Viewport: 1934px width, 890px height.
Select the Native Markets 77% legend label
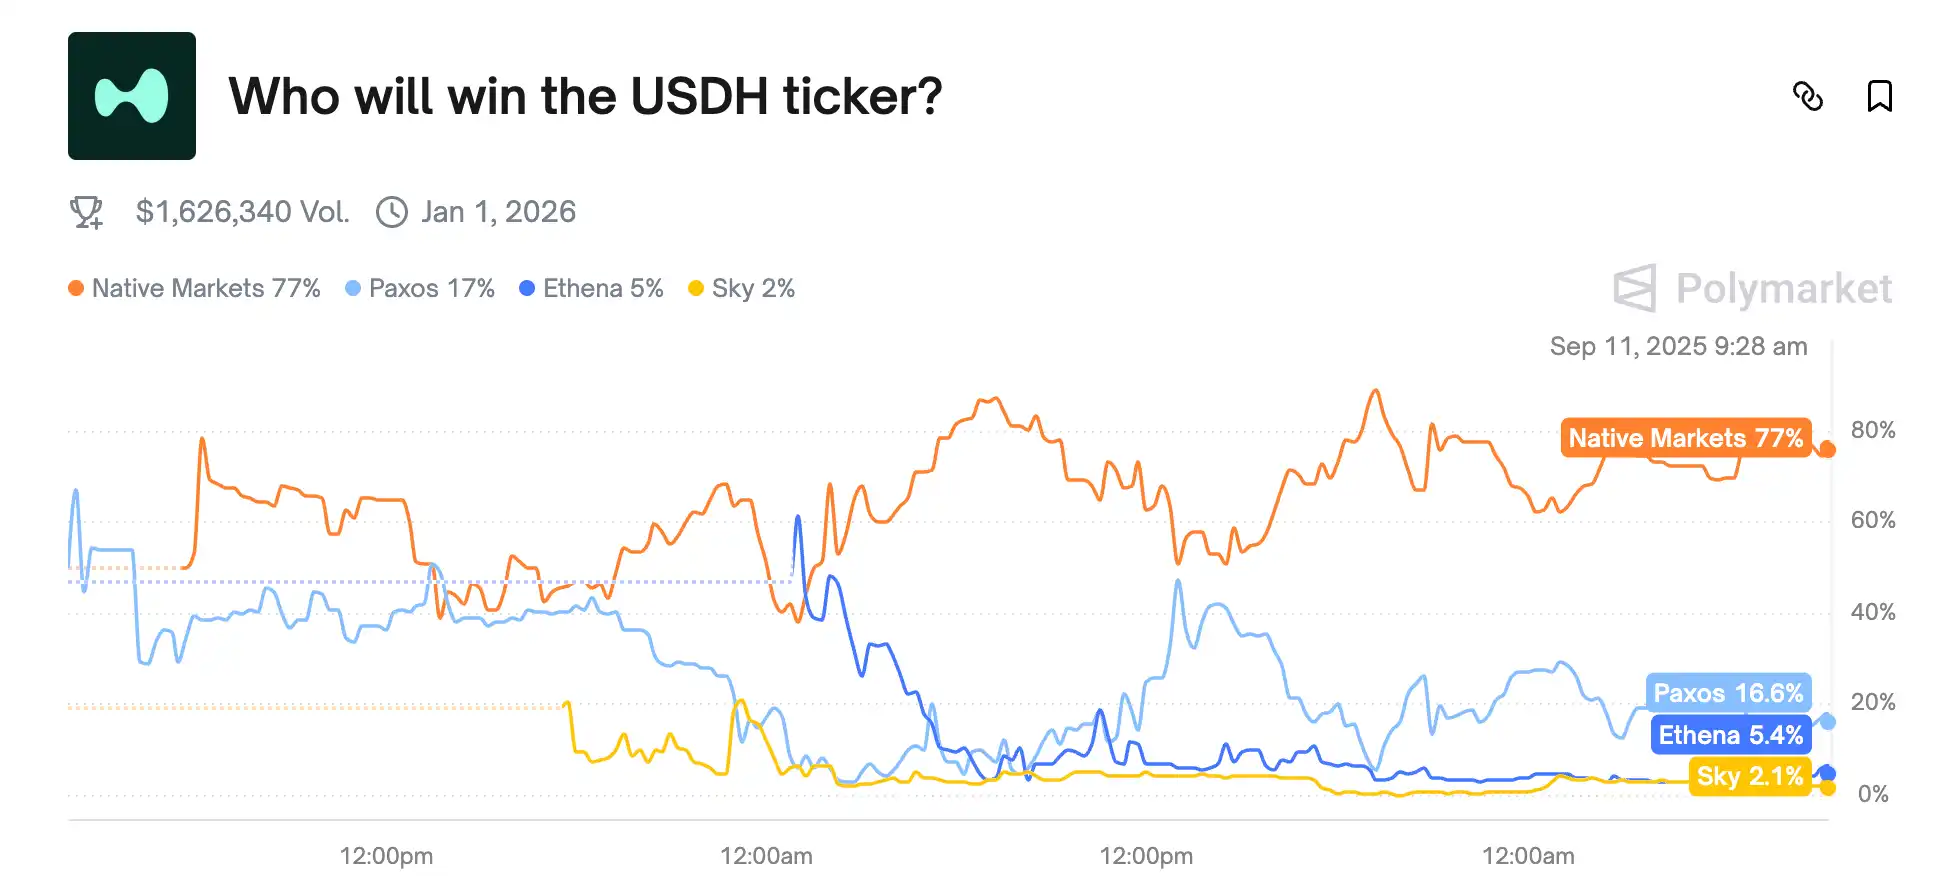click(206, 289)
